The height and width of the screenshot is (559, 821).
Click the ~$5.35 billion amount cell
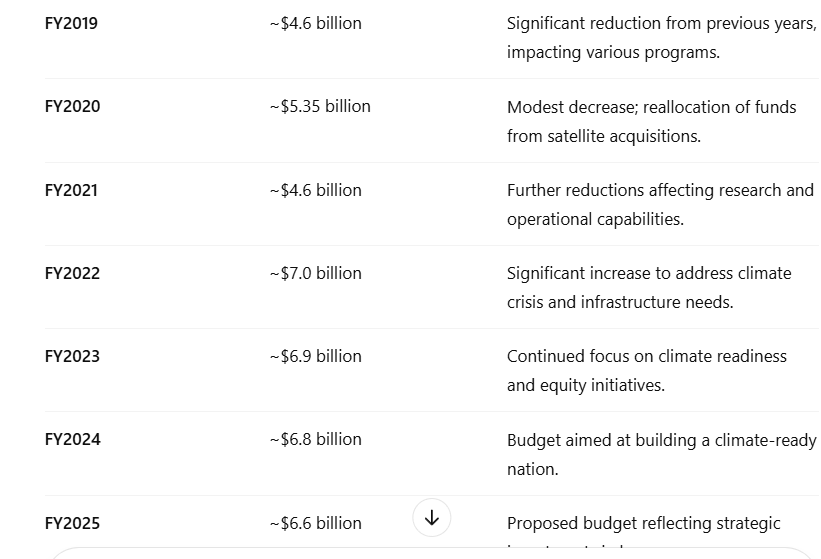pyautogui.click(x=320, y=106)
